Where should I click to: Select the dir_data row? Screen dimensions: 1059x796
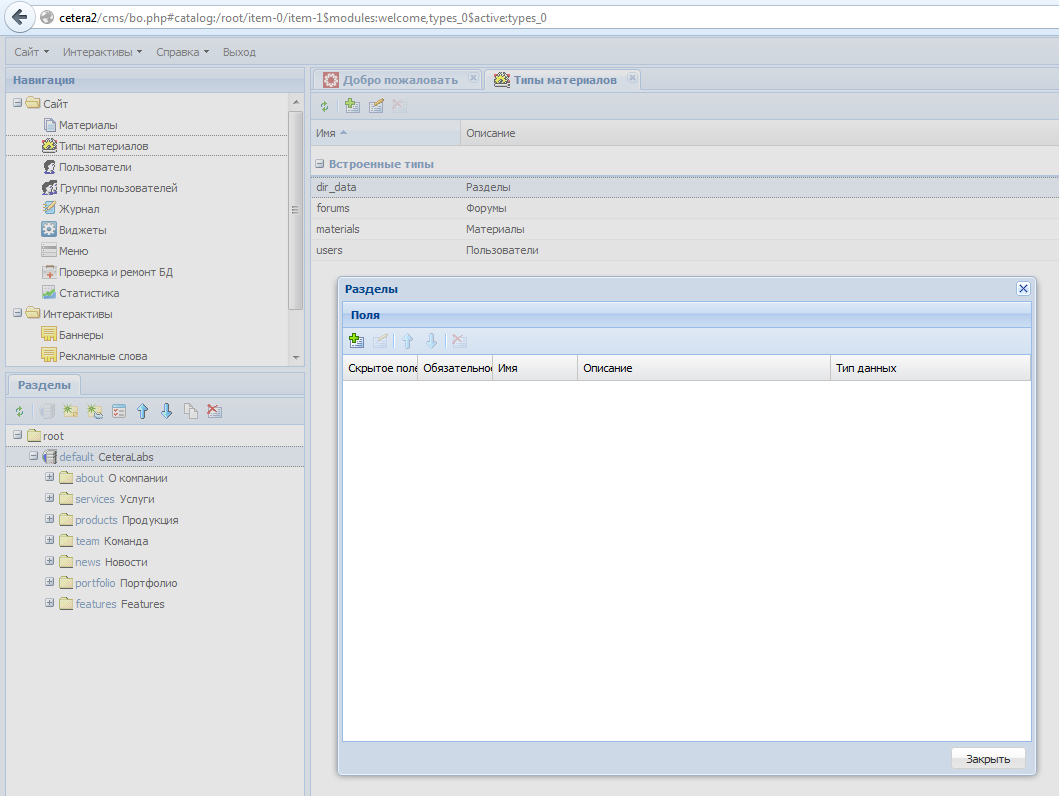click(685, 187)
